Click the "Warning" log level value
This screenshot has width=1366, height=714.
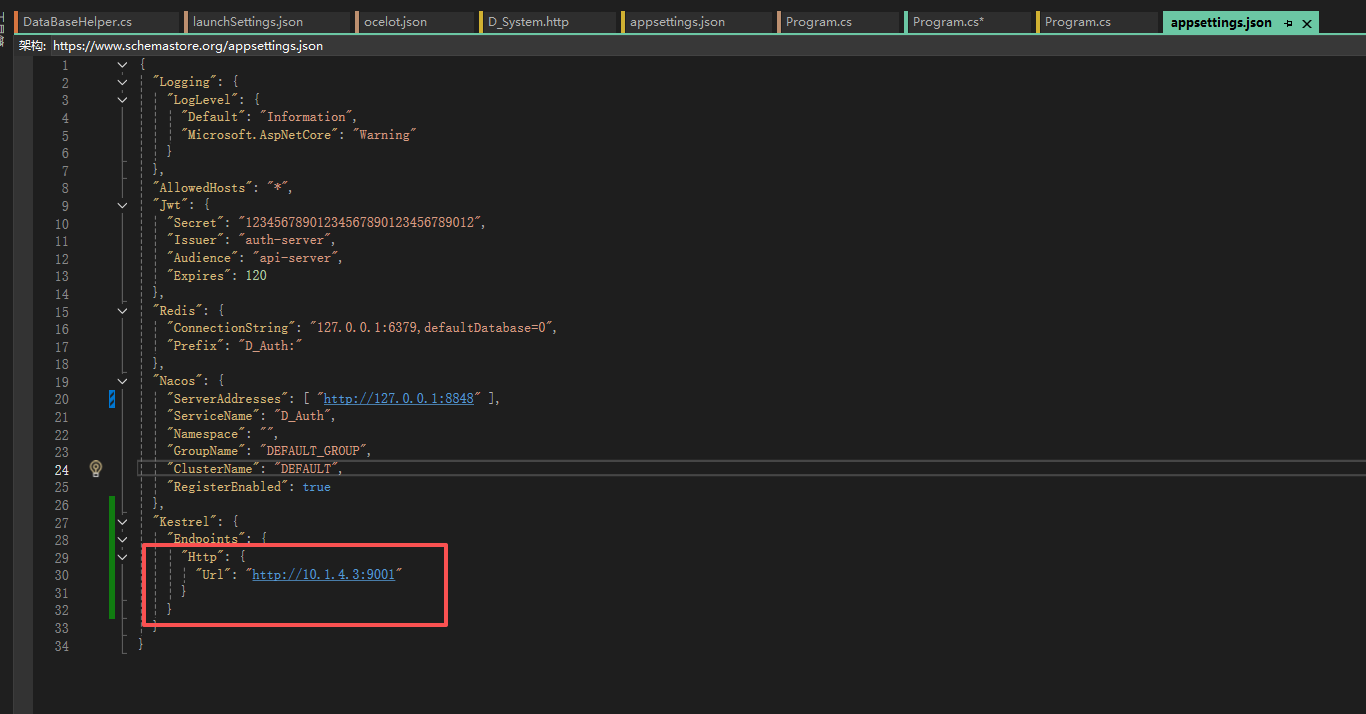point(386,135)
